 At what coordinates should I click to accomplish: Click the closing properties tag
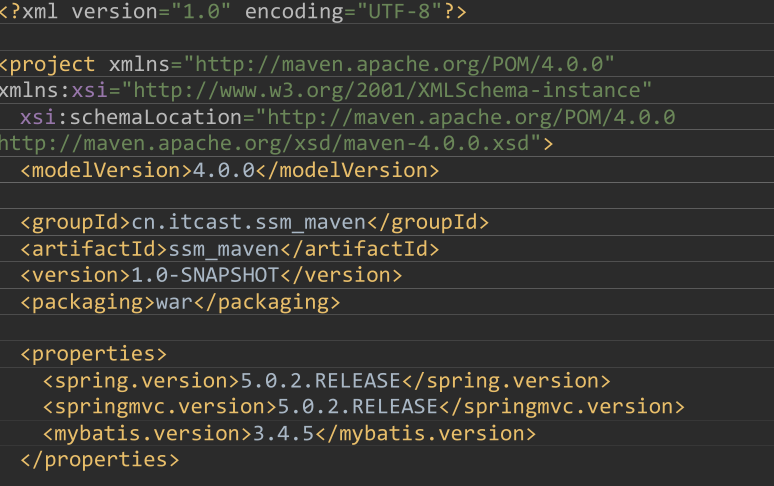(x=100, y=460)
